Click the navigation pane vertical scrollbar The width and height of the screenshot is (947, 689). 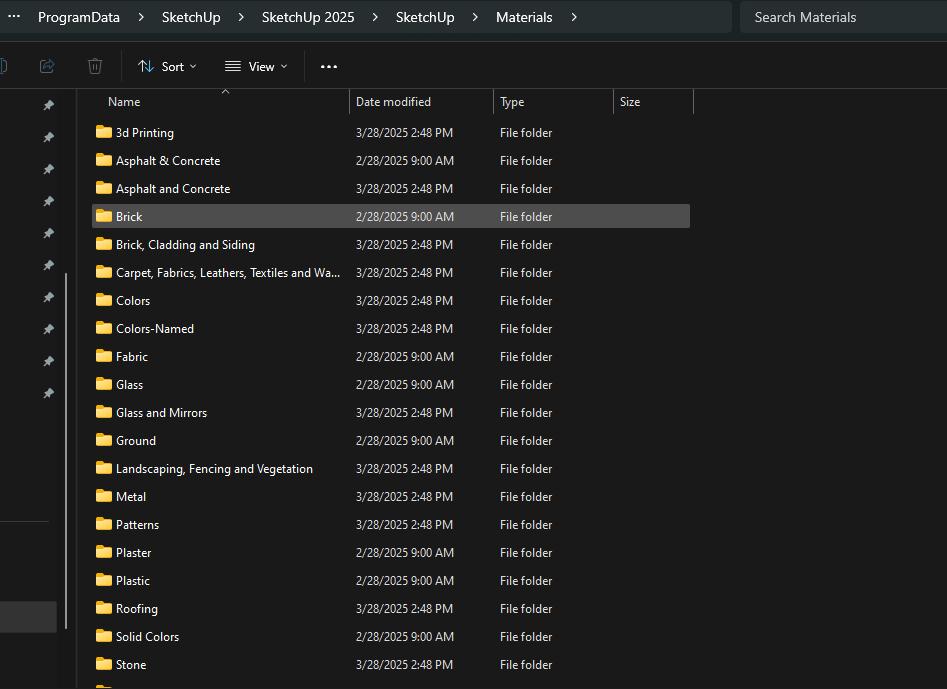[x=66, y=450]
